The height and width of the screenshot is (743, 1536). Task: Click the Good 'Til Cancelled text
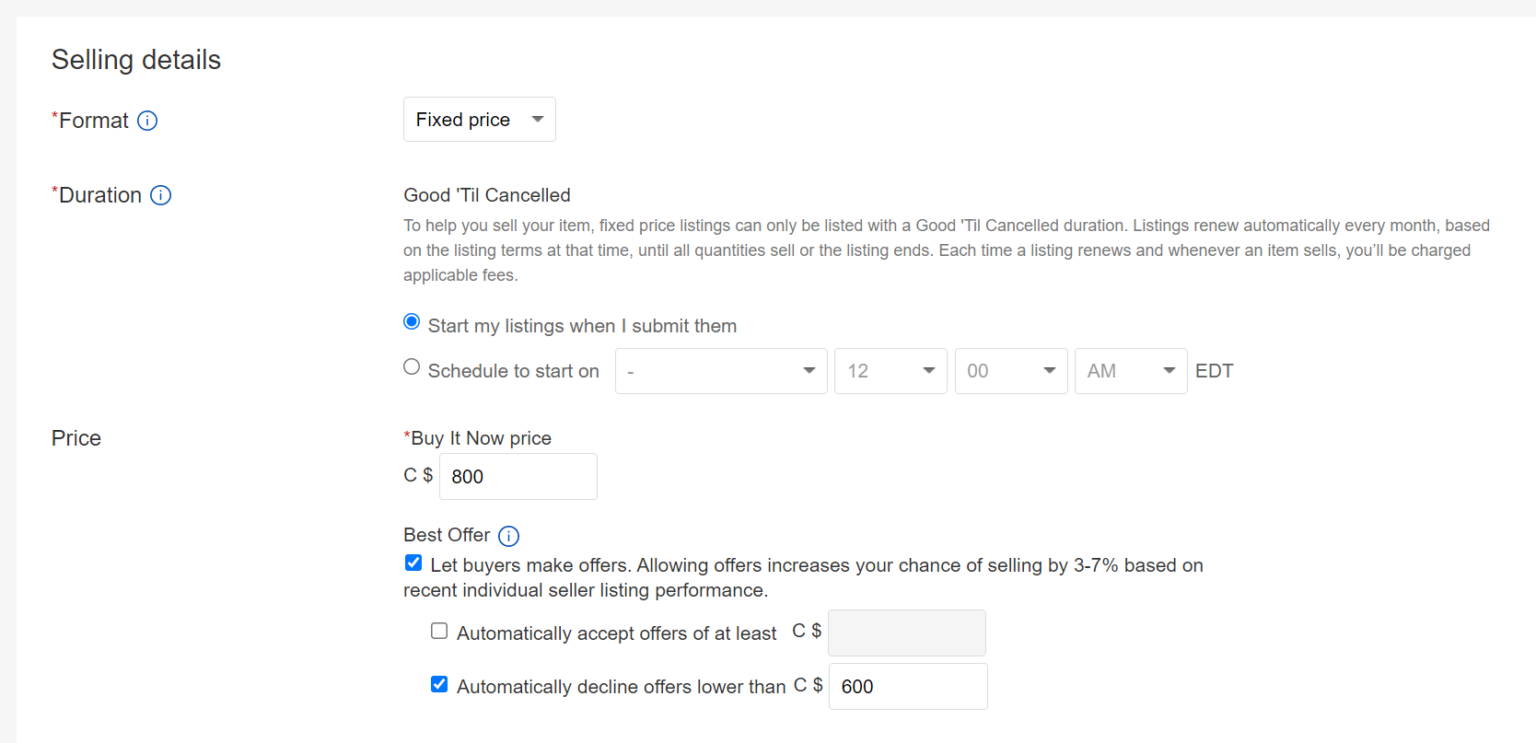coord(487,195)
